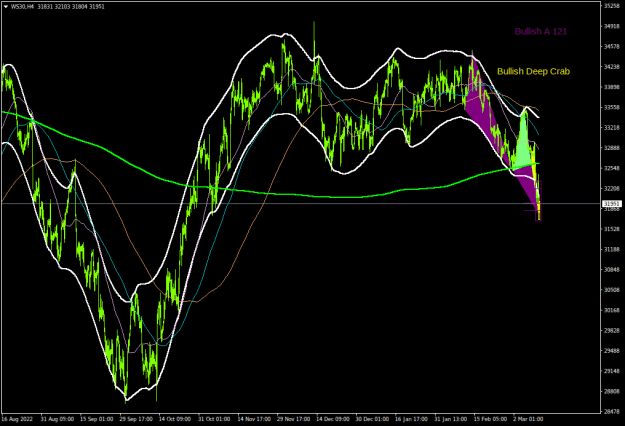Click the 29488 price axis value
This screenshot has width=625, height=426.
611,351
